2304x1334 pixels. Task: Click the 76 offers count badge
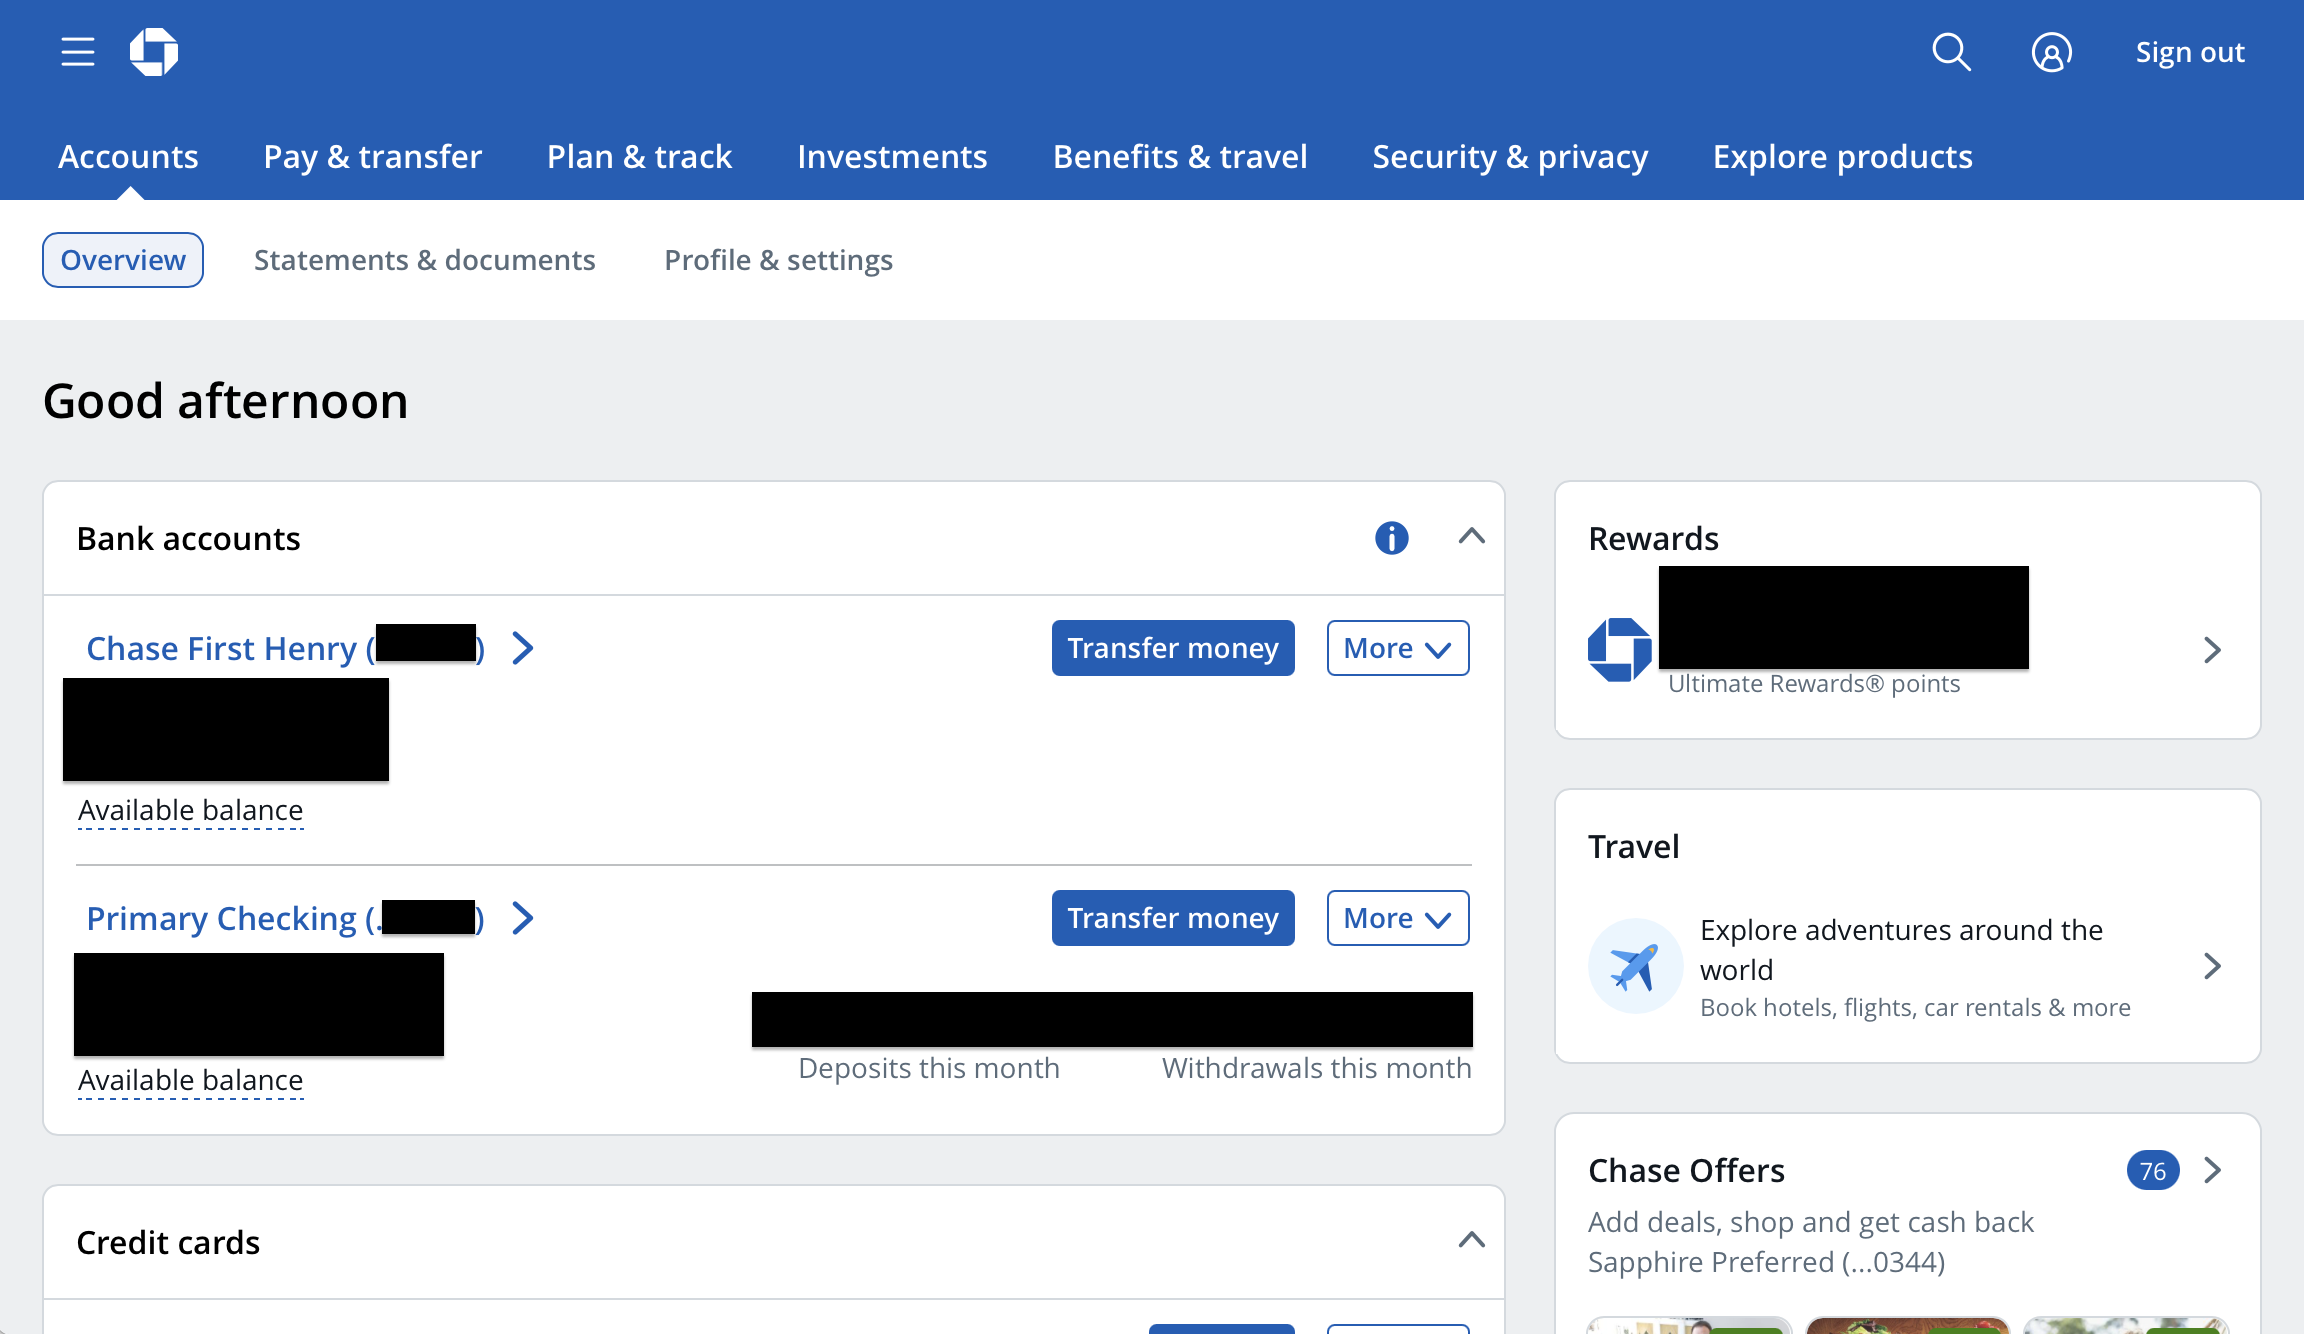click(x=2153, y=1170)
